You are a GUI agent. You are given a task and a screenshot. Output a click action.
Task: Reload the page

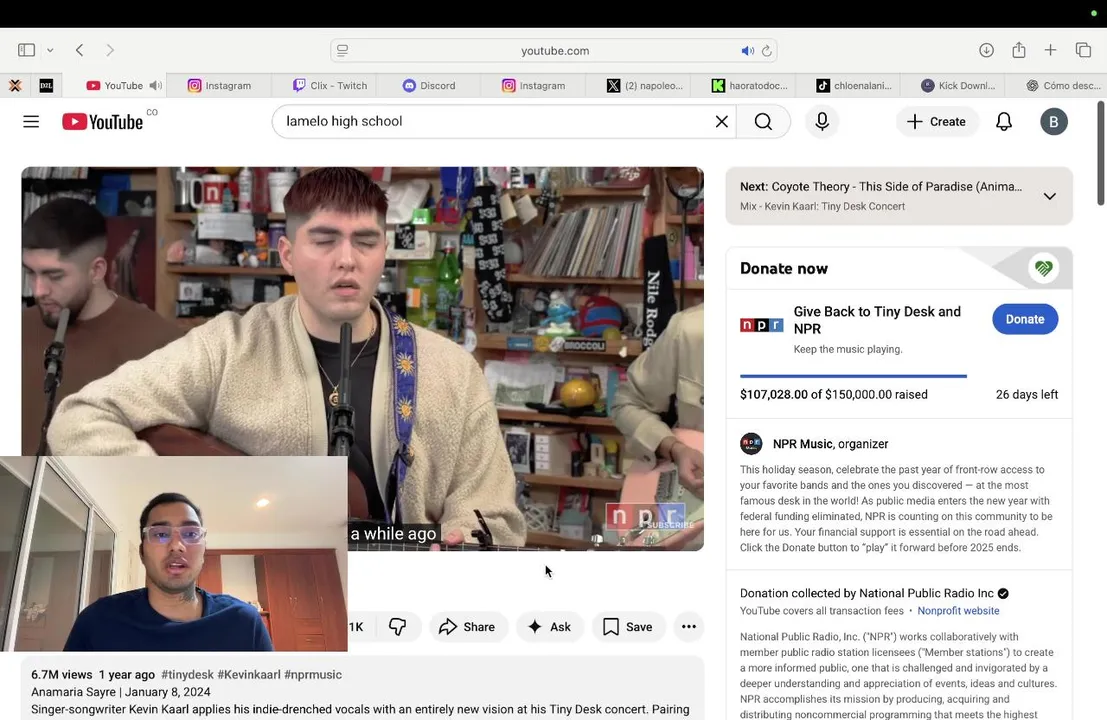[767, 51]
